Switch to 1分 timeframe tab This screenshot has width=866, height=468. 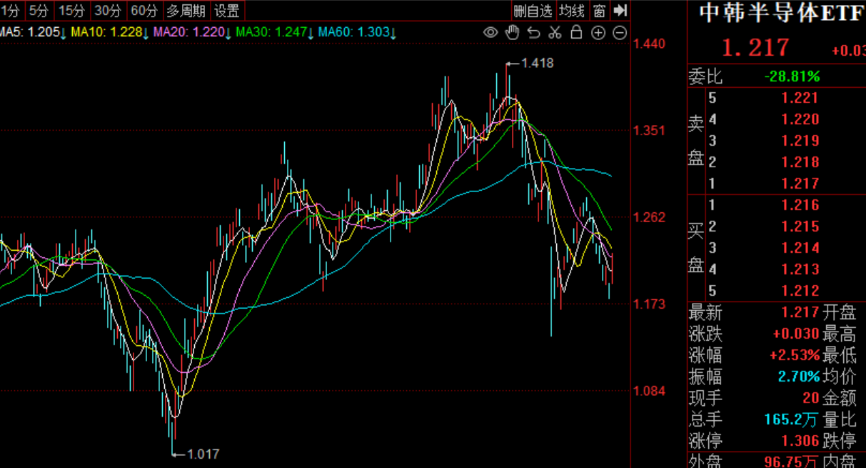click(11, 11)
